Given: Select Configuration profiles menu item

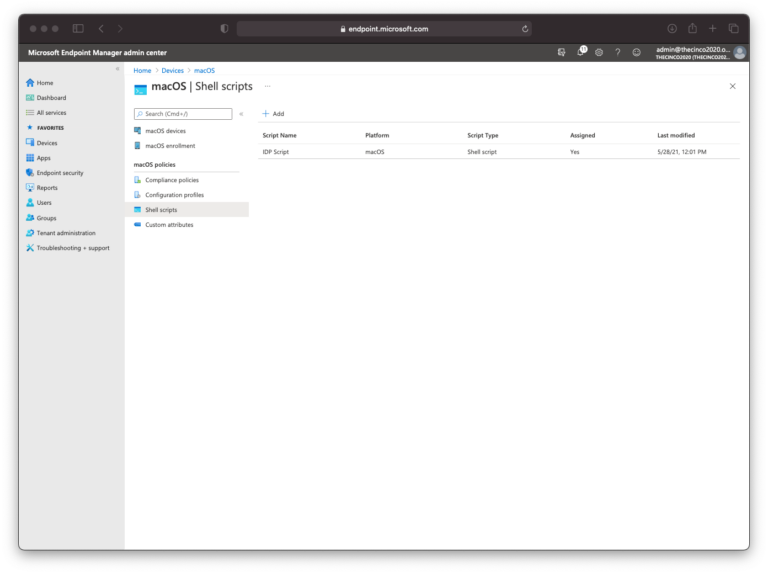Looking at the screenshot, I should pos(174,195).
